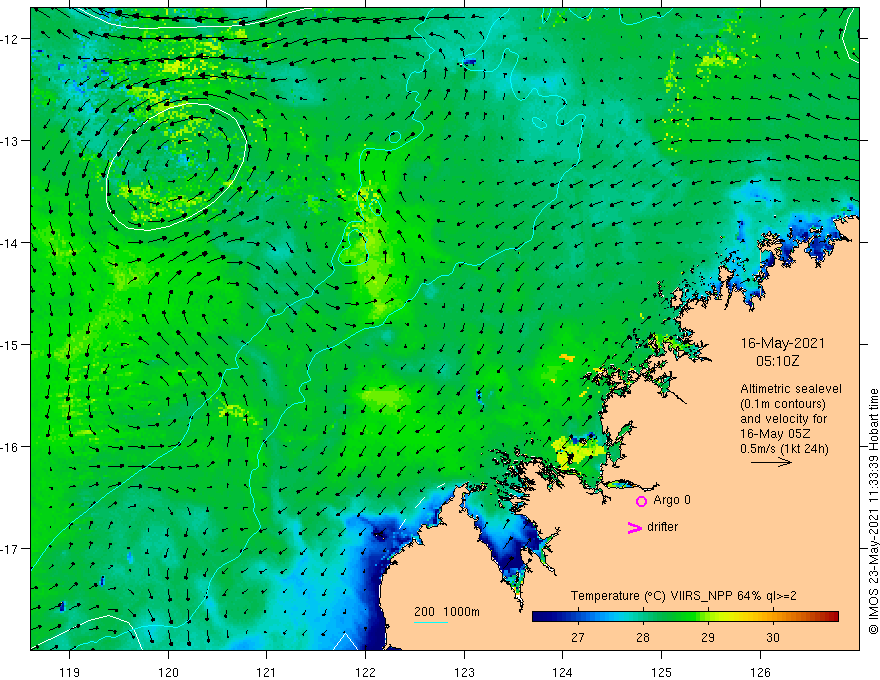880x680 pixels.
Task: Click the drifter legend label
Action: coord(662,527)
